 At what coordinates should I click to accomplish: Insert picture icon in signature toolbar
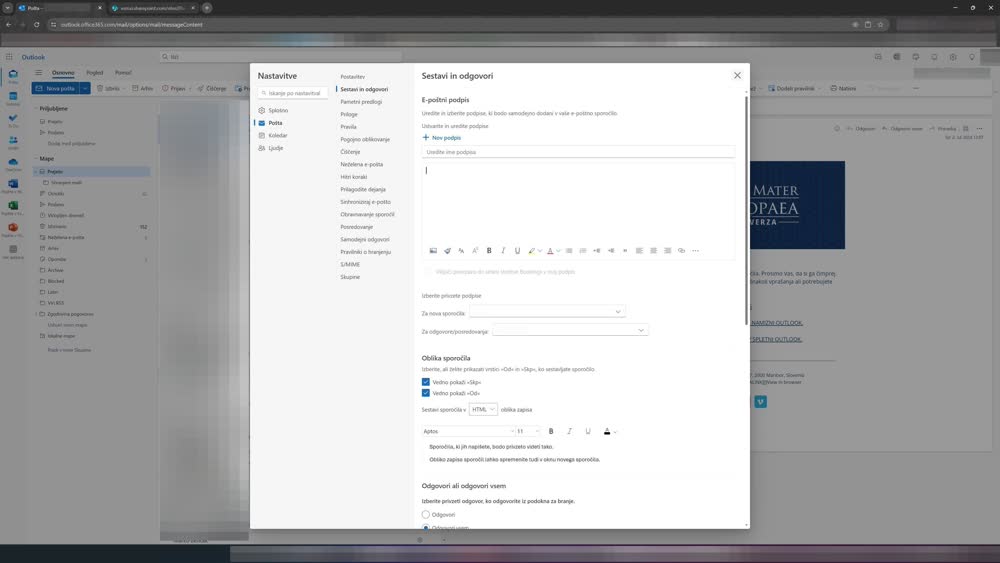coord(433,251)
